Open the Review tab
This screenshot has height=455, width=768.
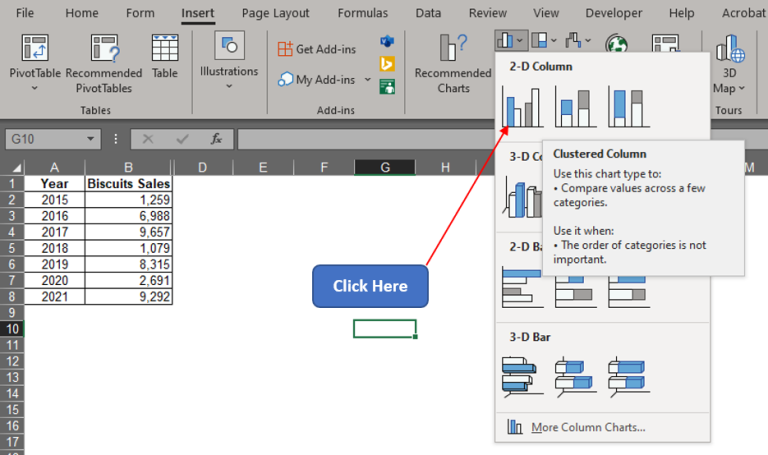(488, 13)
